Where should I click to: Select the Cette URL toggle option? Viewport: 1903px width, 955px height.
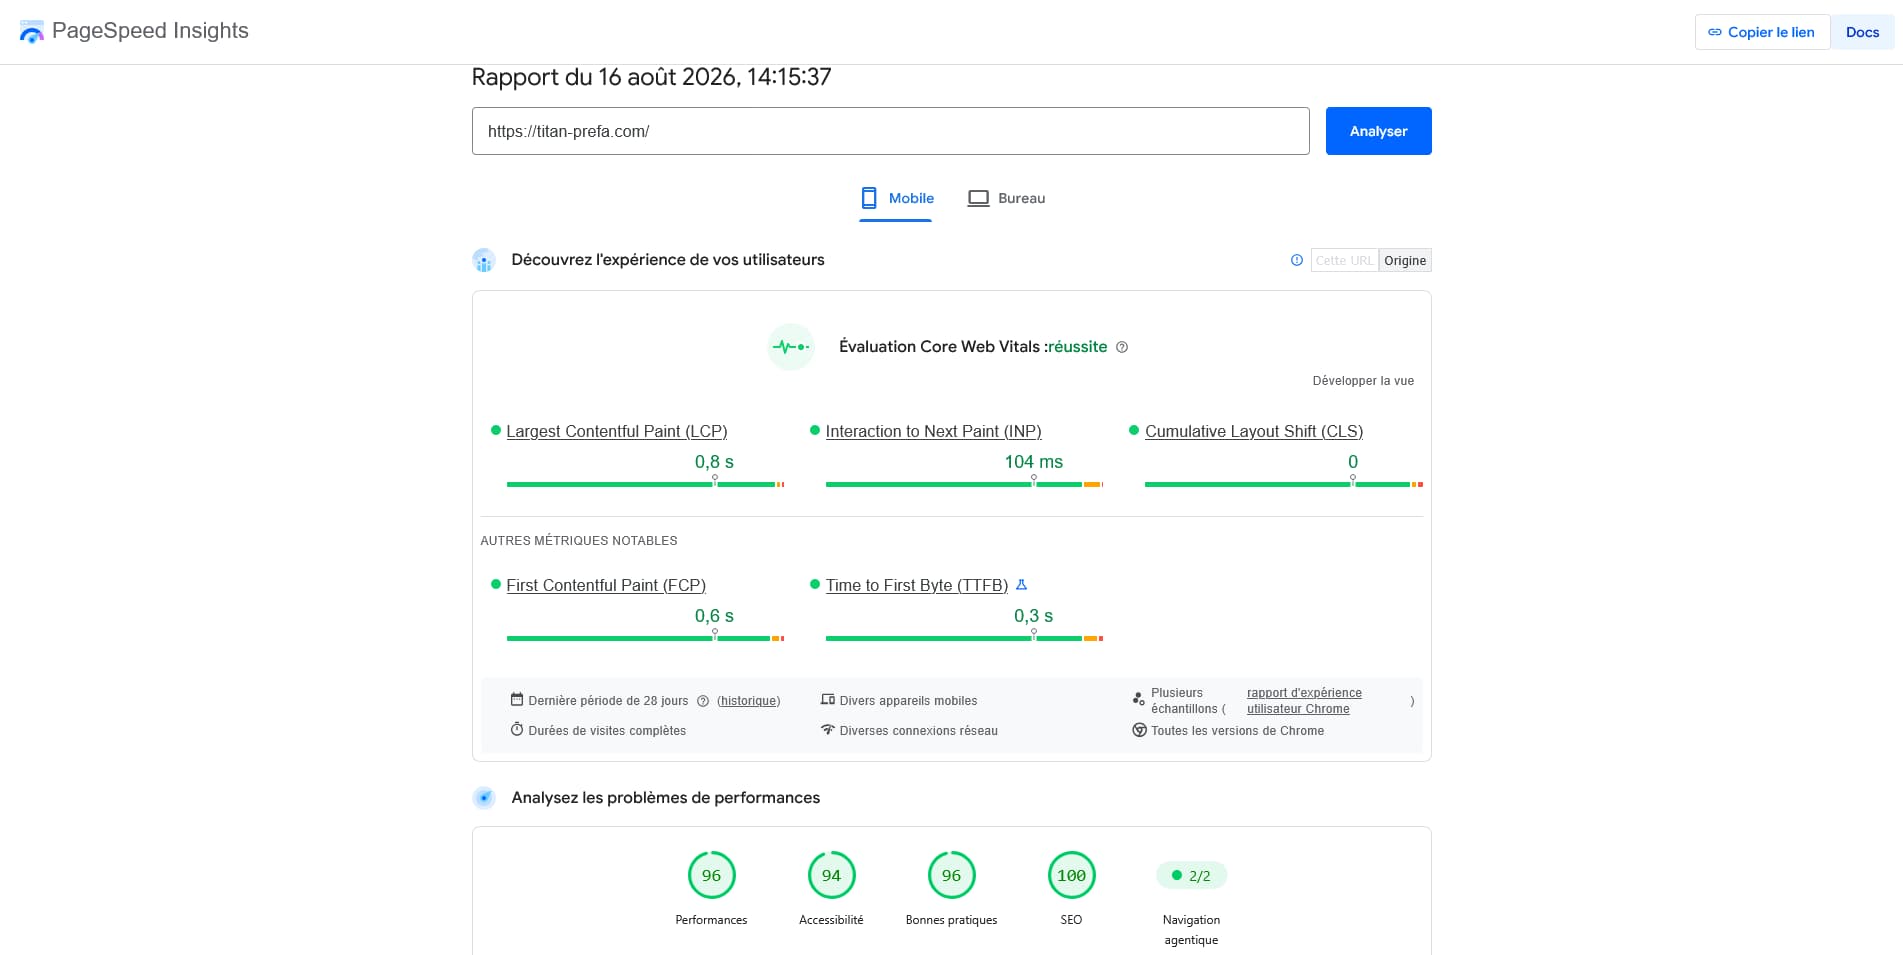[1344, 260]
